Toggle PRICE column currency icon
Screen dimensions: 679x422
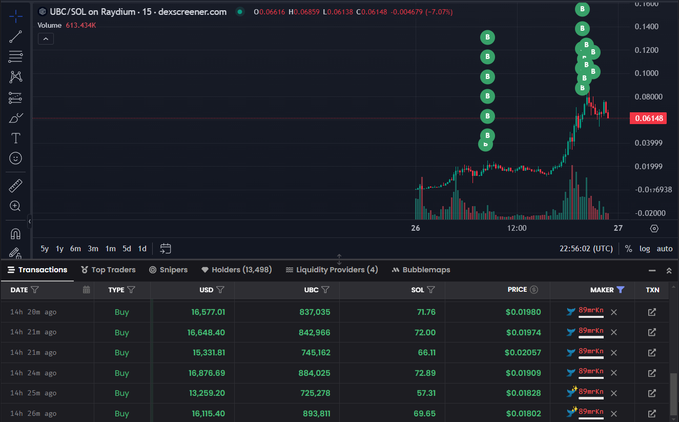pos(534,290)
